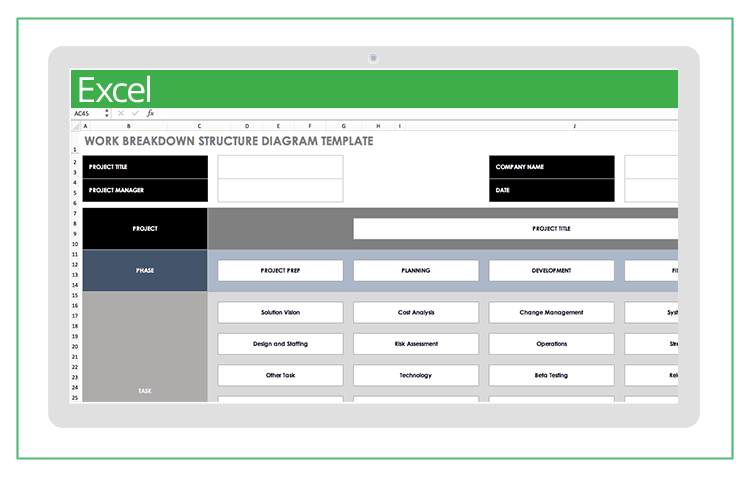Click the empty Project Title input cell
The width and height of the screenshot is (746, 479).
coord(280,167)
